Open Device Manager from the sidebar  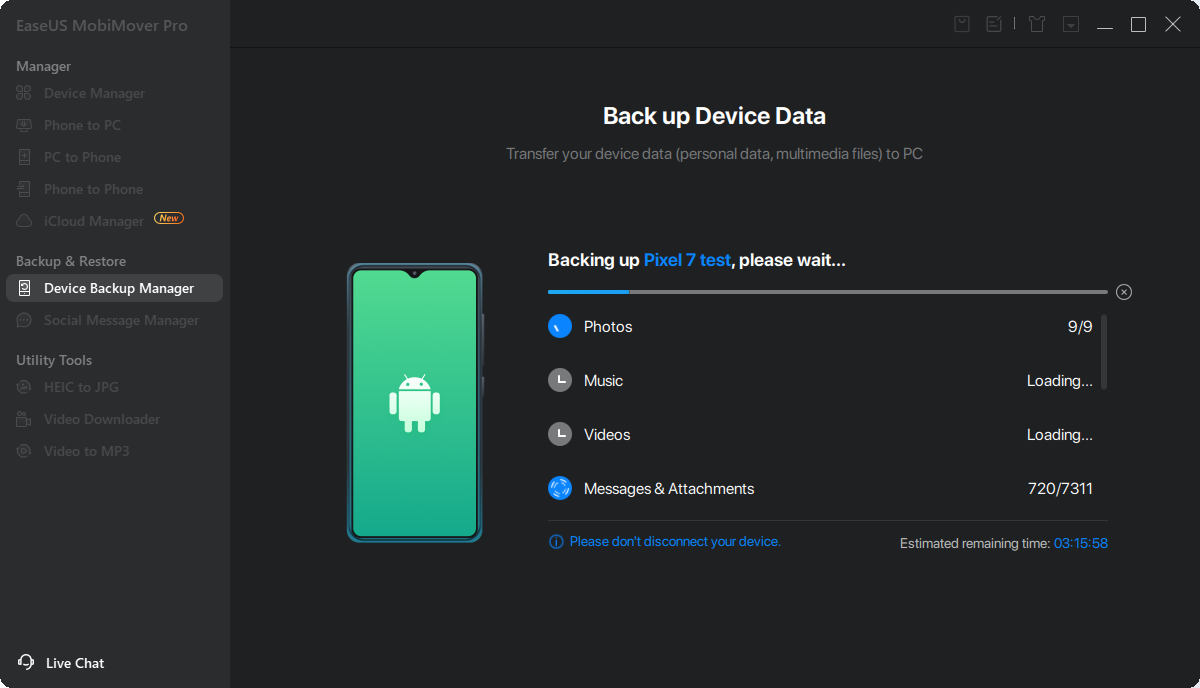(94, 93)
